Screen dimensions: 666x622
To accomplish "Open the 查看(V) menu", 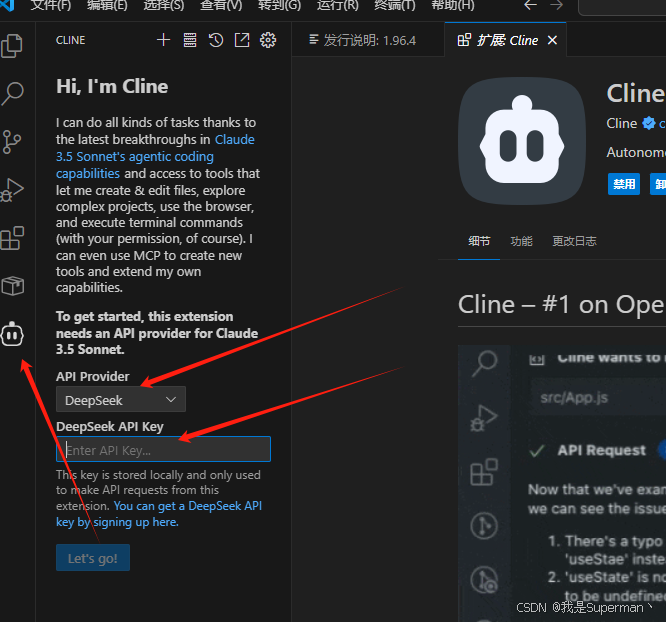I will tap(221, 6).
